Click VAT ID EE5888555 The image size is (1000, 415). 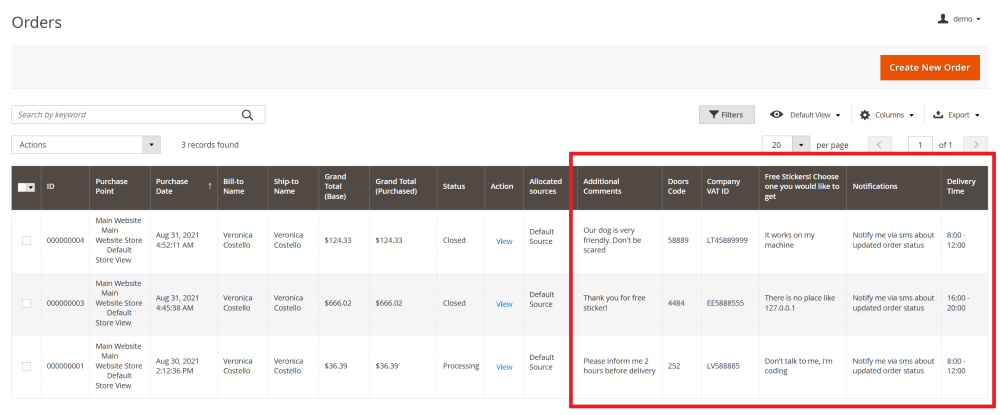tap(725, 303)
